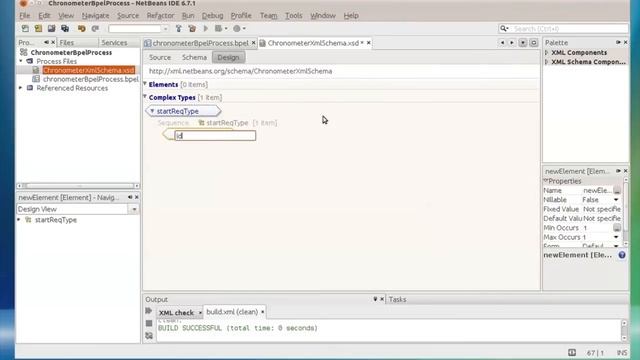Switch to the Files panel tab
The image size is (640, 360).
coord(67,42)
